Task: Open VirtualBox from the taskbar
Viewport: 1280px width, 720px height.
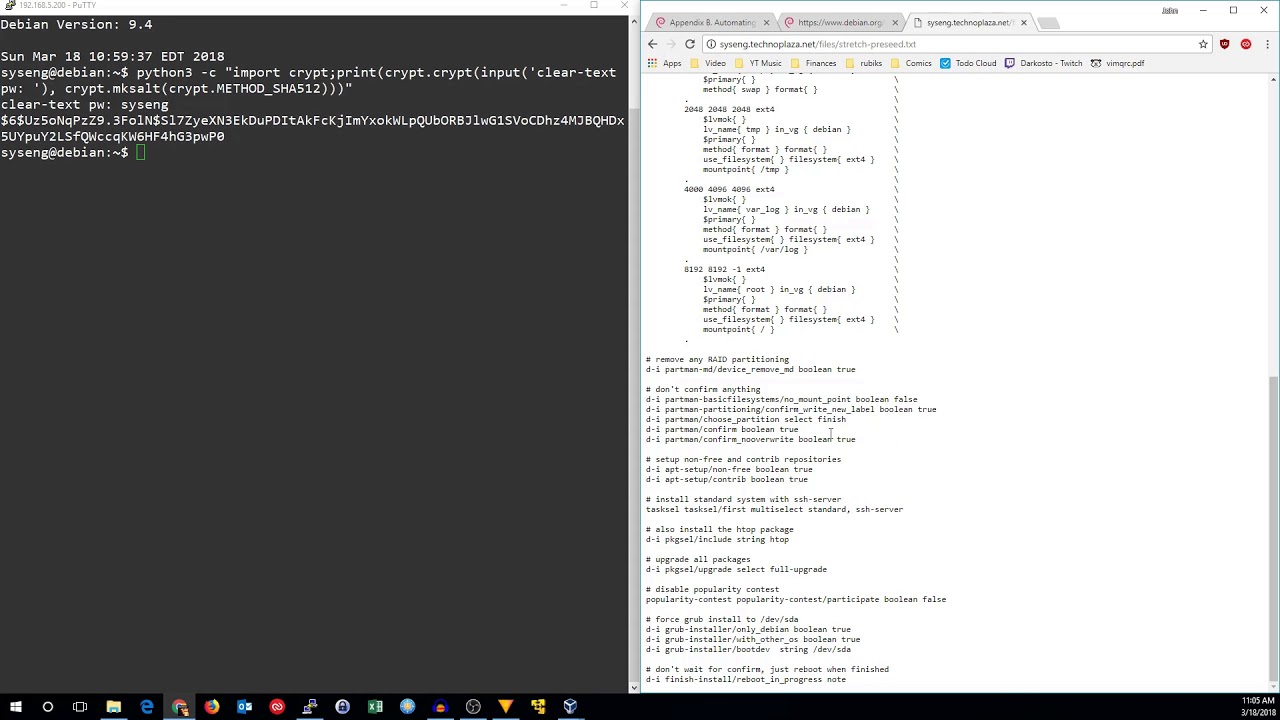Action: click(570, 707)
